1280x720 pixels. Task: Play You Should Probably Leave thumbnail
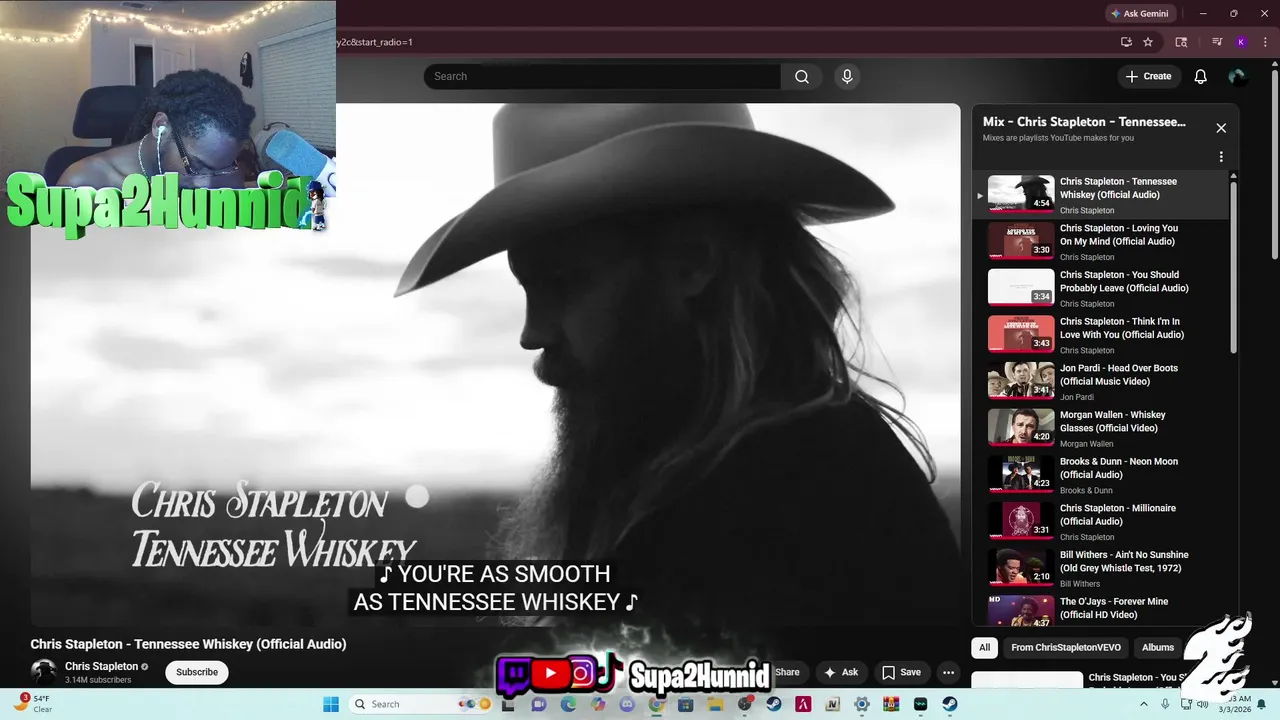pyautogui.click(x=1021, y=287)
